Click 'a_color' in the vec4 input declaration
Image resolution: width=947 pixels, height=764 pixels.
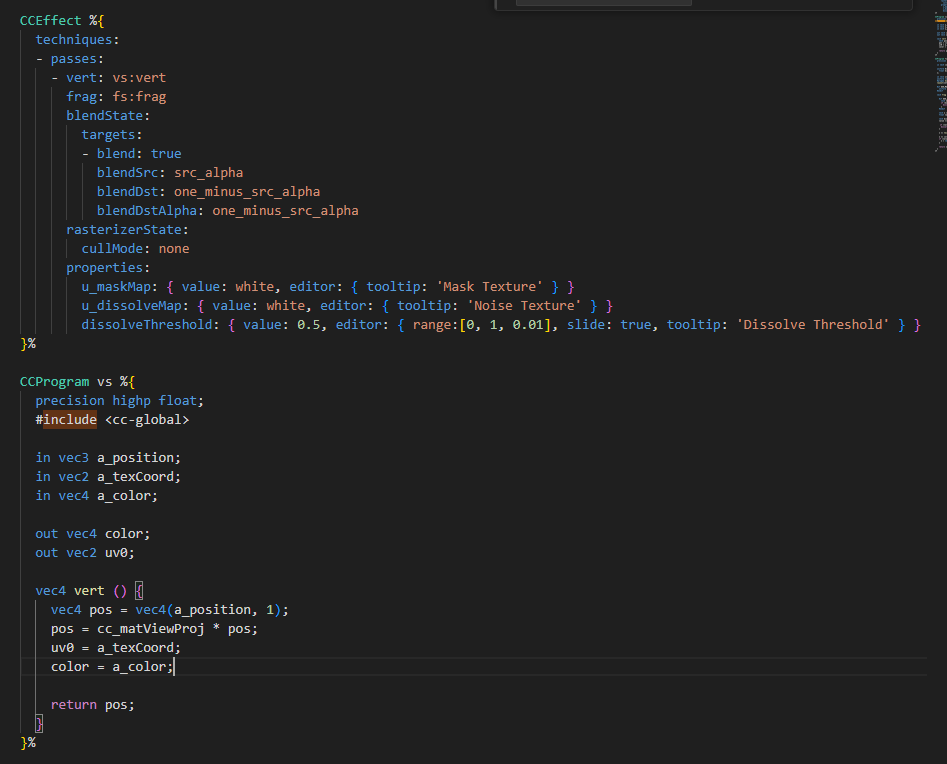124,496
